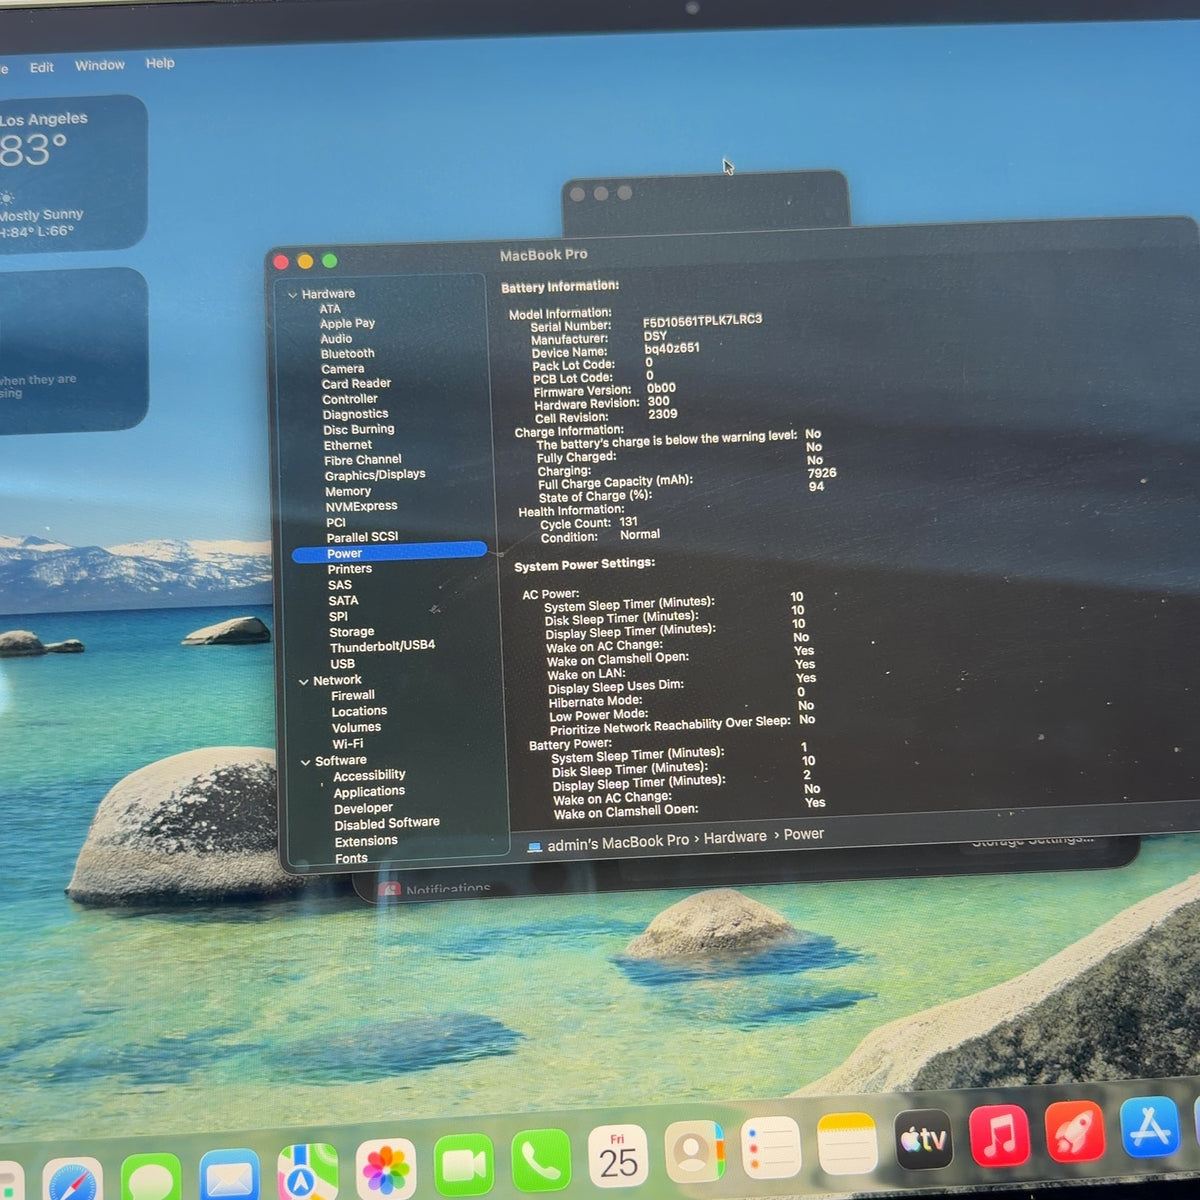Select Controller in the sidebar
Image resolution: width=1200 pixels, height=1200 pixels.
click(x=350, y=399)
